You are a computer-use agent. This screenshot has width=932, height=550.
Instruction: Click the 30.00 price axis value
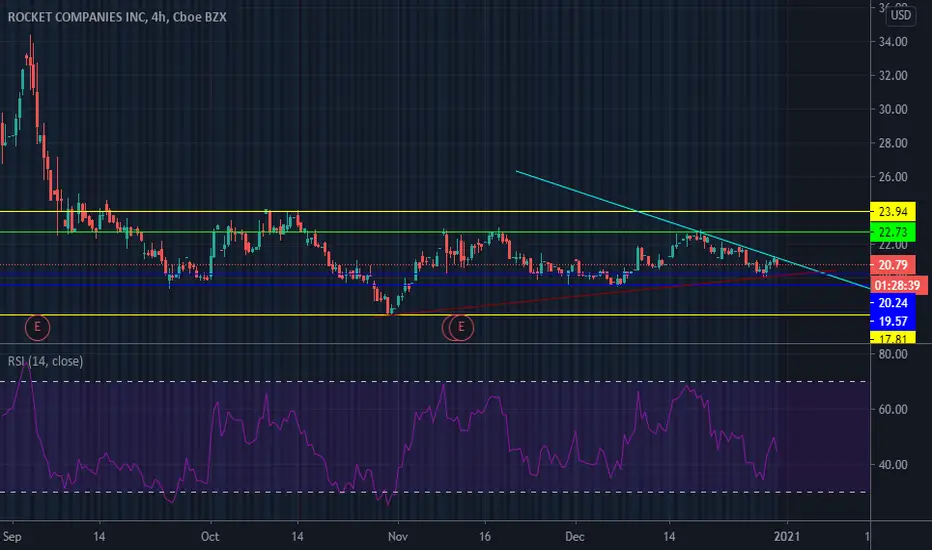coord(893,109)
